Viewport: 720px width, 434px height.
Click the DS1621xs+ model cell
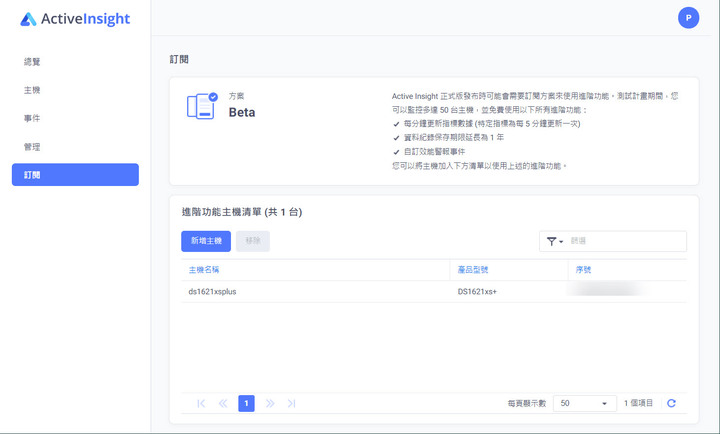(x=477, y=292)
